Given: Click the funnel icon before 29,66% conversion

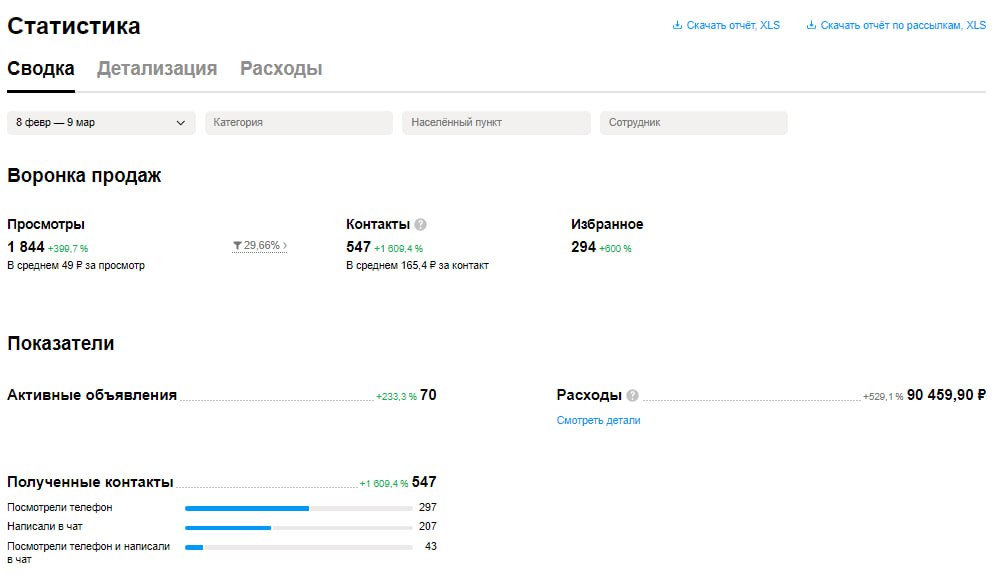Looking at the screenshot, I should pyautogui.click(x=237, y=245).
